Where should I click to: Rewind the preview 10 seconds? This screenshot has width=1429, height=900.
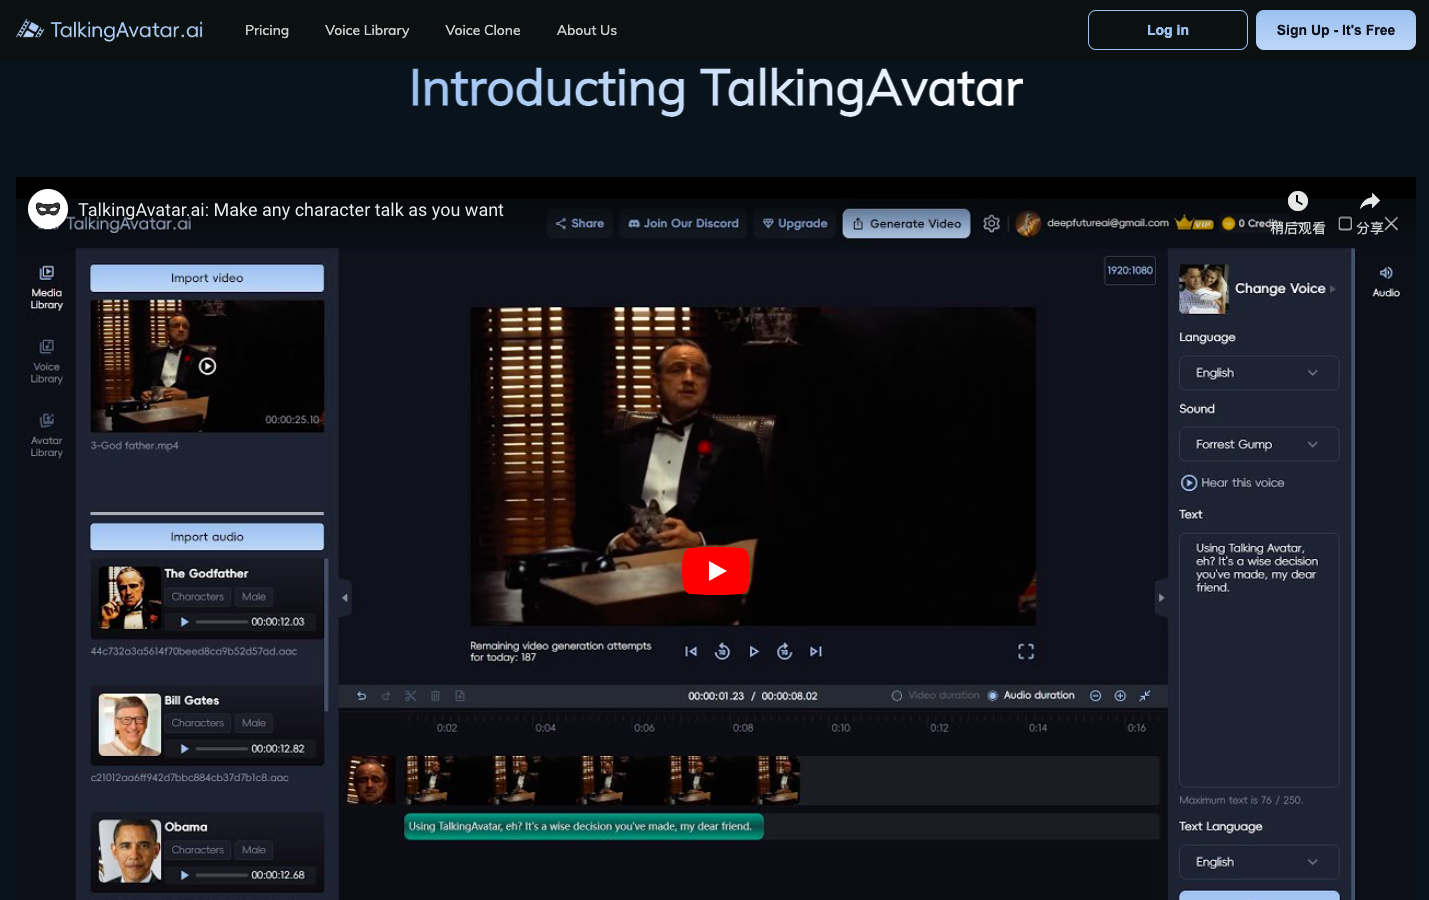pos(722,651)
